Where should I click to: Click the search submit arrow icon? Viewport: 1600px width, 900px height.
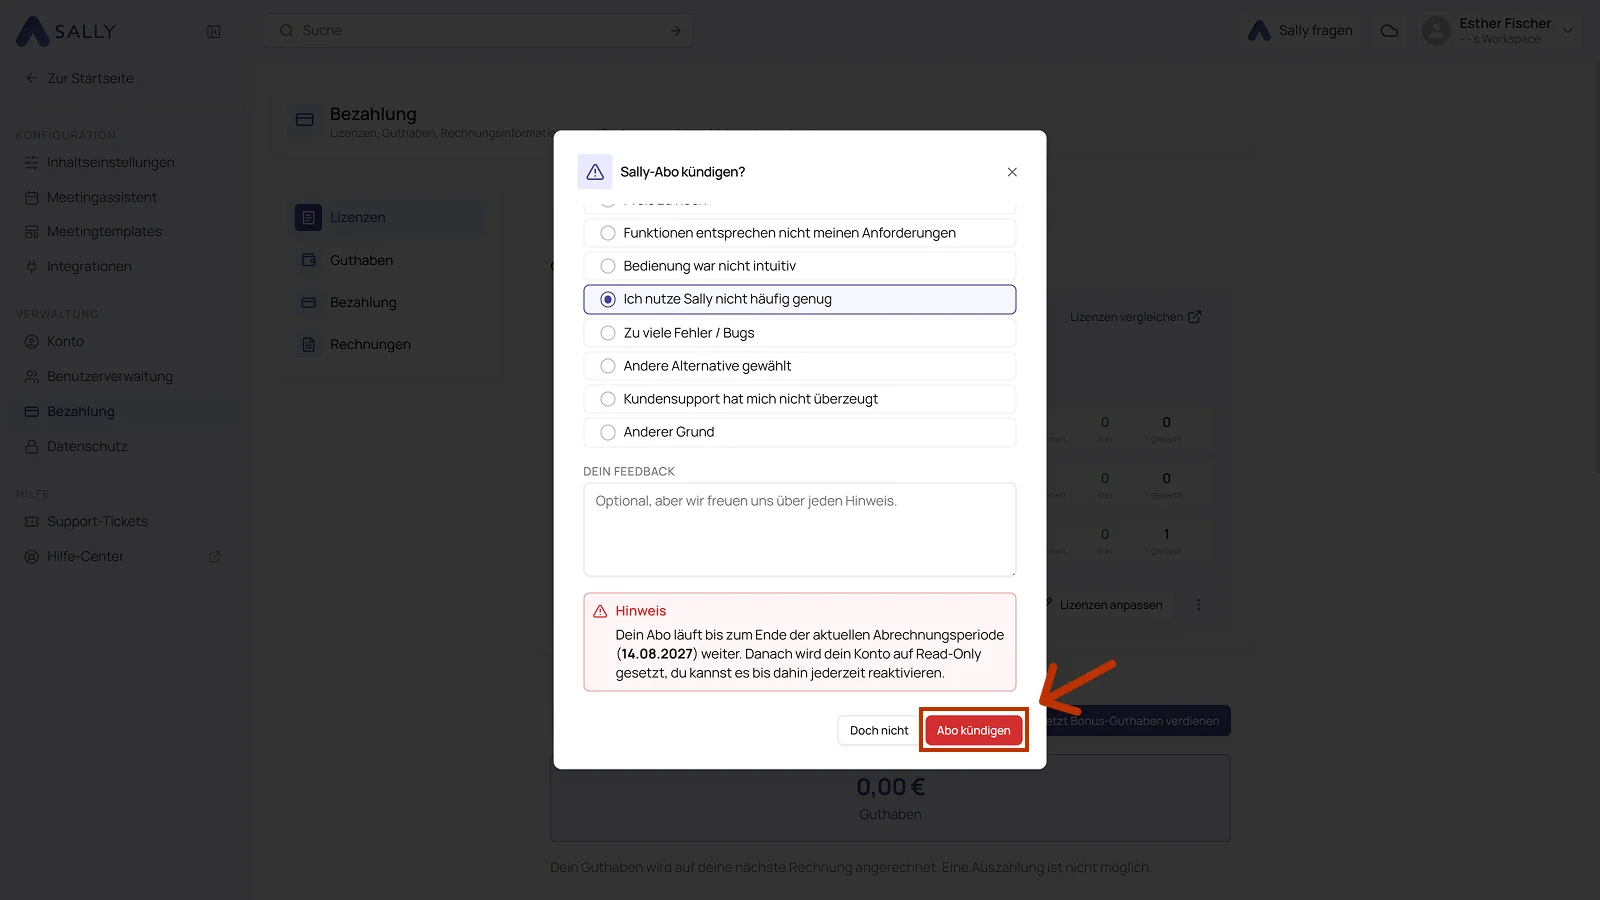pyautogui.click(x=676, y=31)
